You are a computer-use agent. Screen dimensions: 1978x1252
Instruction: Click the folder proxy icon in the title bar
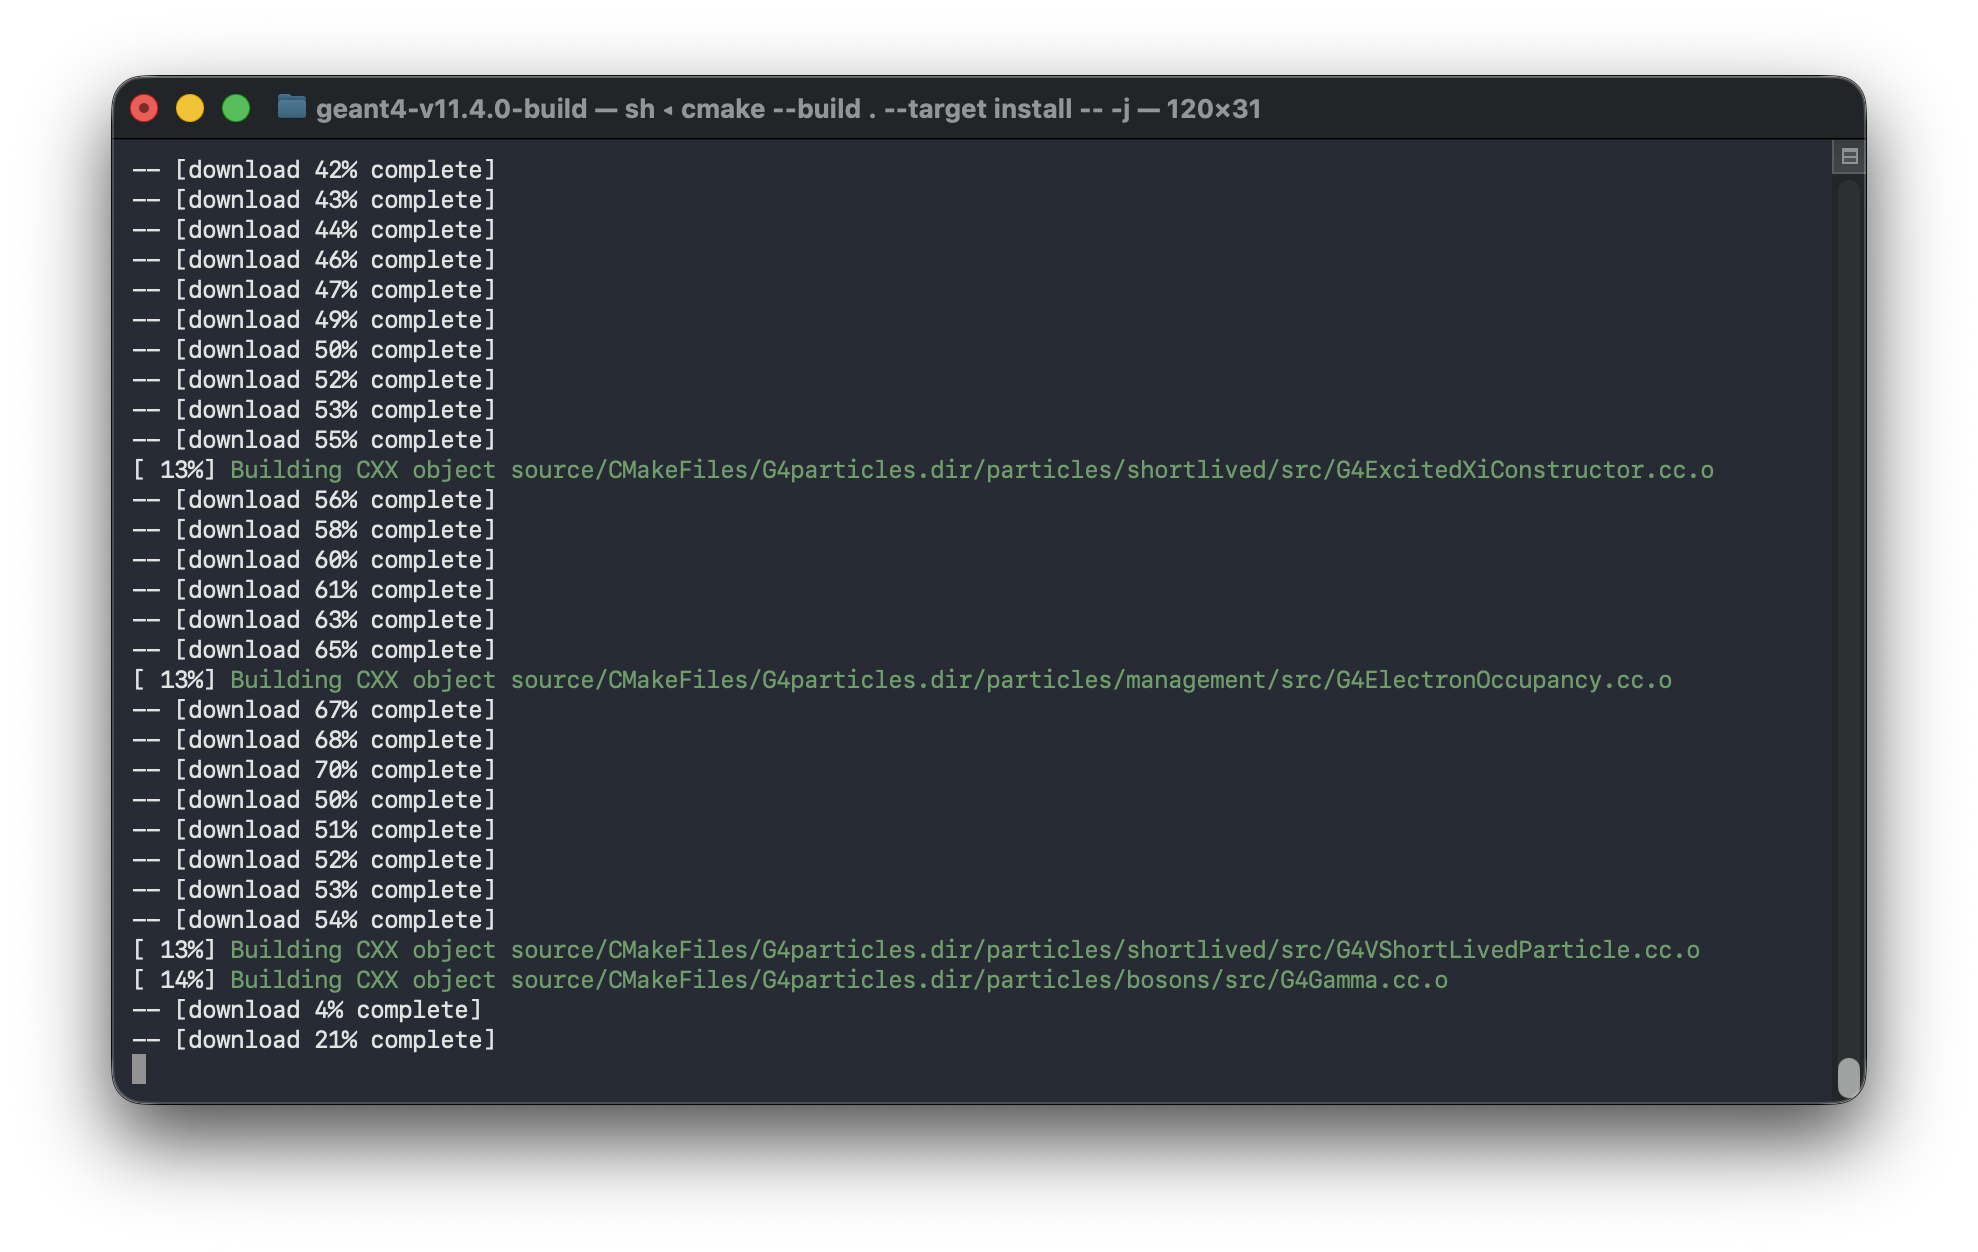[291, 108]
